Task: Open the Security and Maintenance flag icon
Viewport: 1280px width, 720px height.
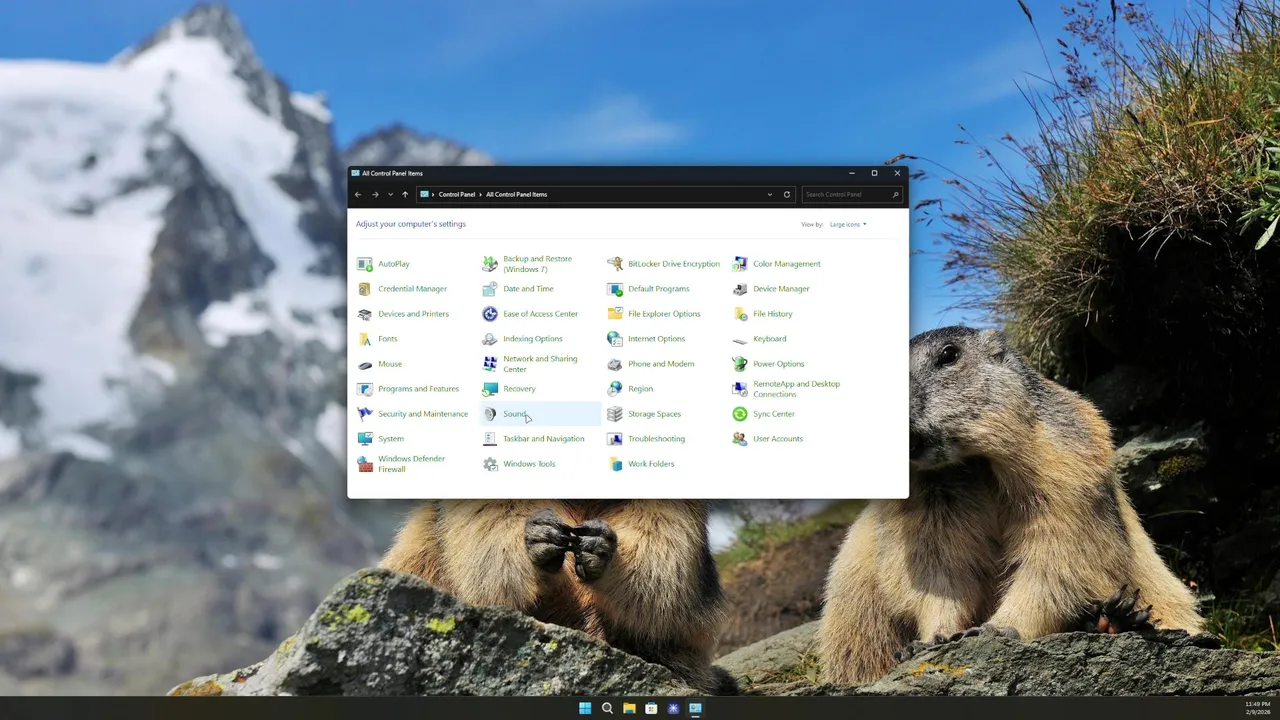Action: pos(365,414)
